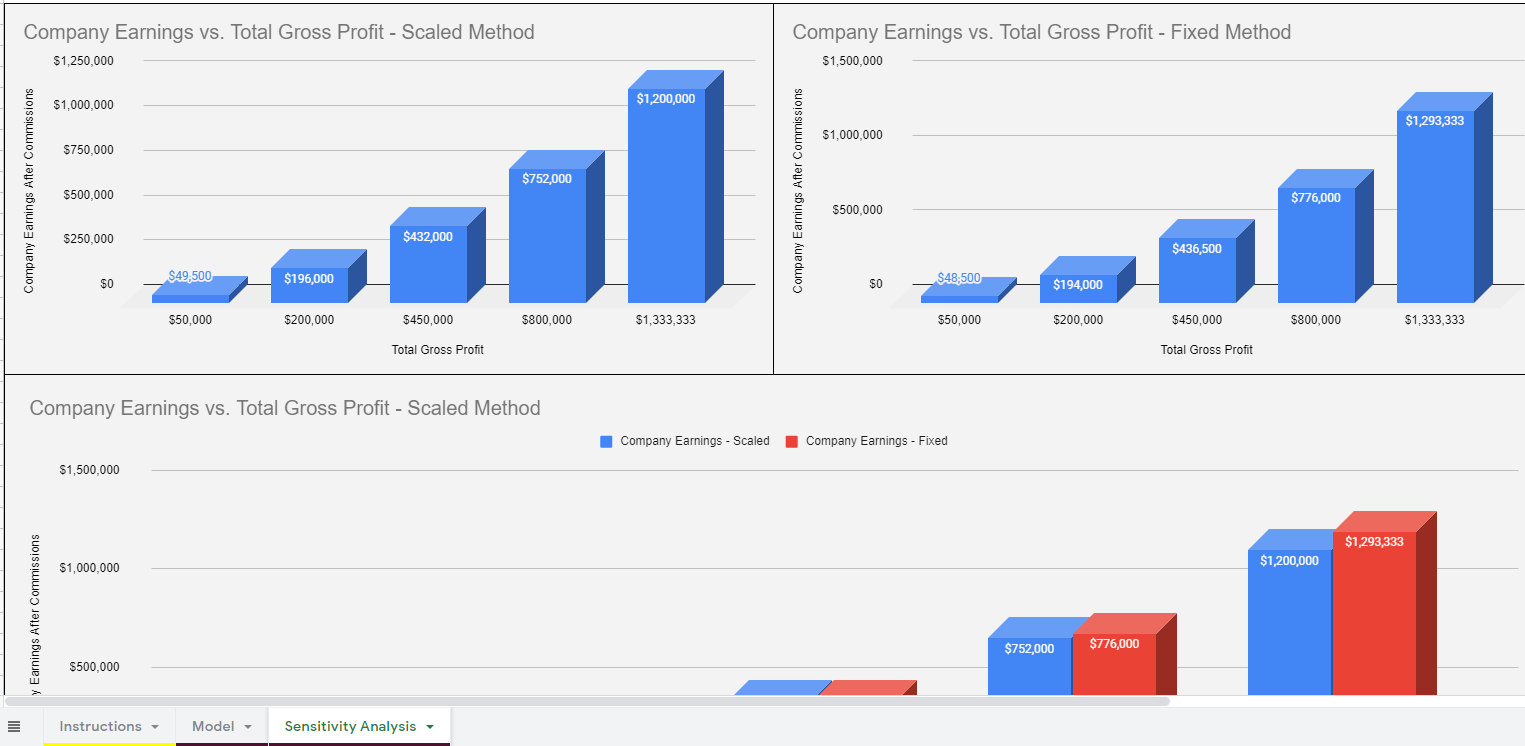
Task: Click the $432,000 data label
Action: [428, 237]
